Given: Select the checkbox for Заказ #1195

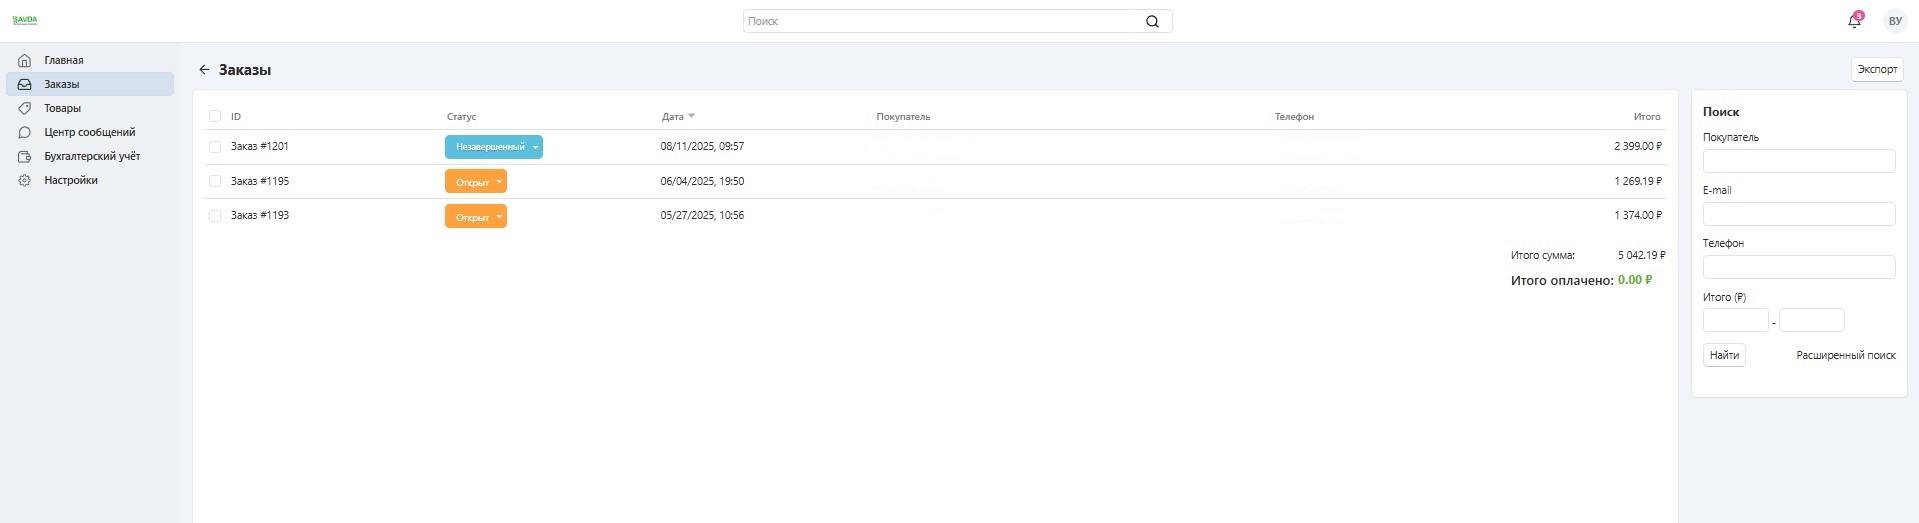Looking at the screenshot, I should [215, 181].
